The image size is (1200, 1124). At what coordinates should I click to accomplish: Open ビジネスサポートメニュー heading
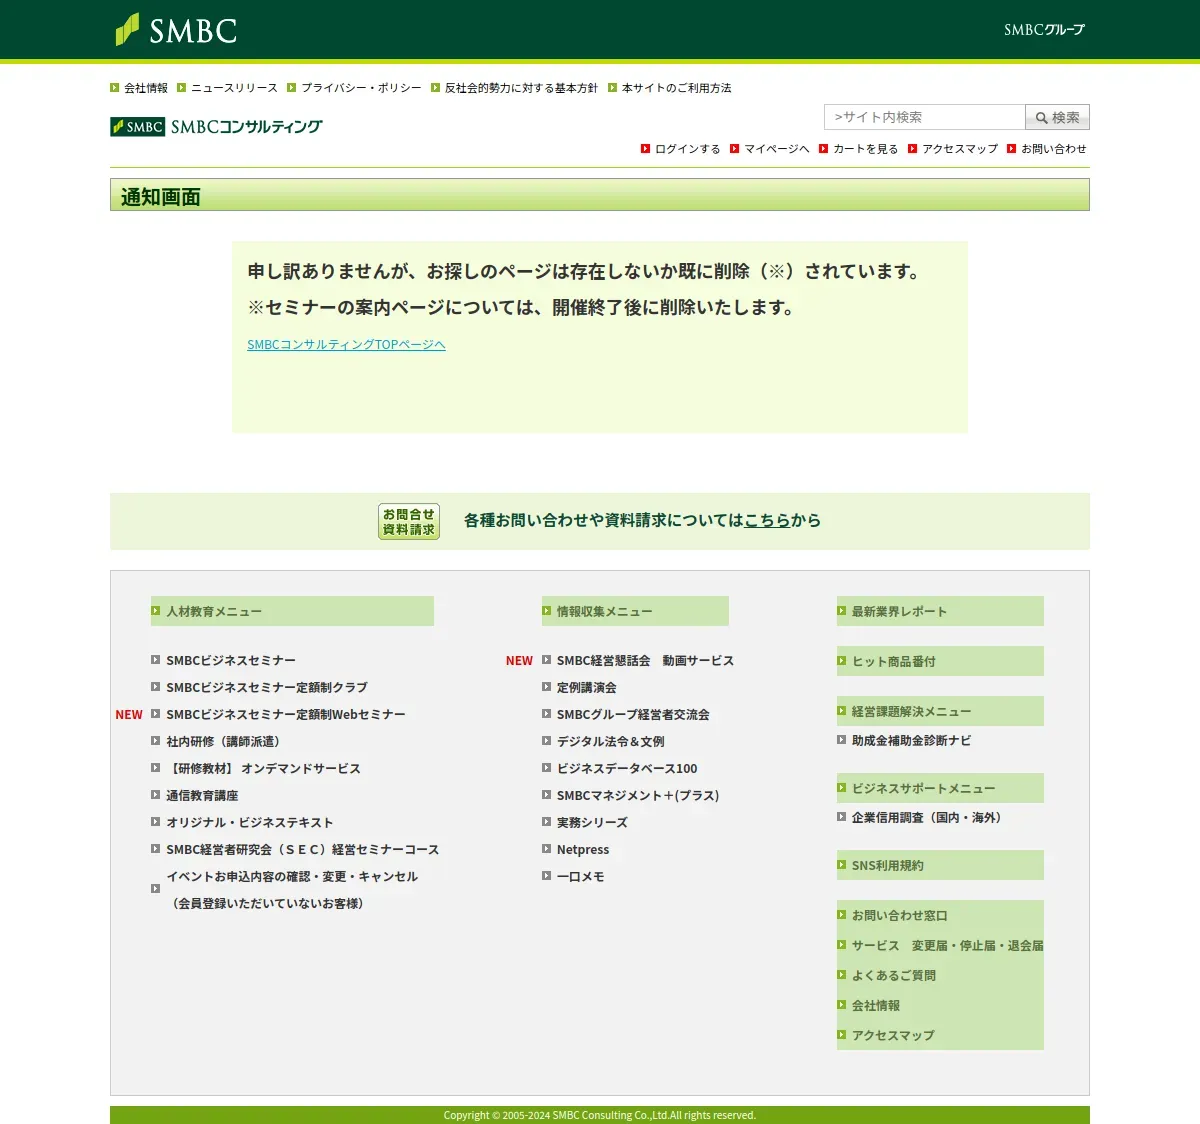(x=940, y=788)
